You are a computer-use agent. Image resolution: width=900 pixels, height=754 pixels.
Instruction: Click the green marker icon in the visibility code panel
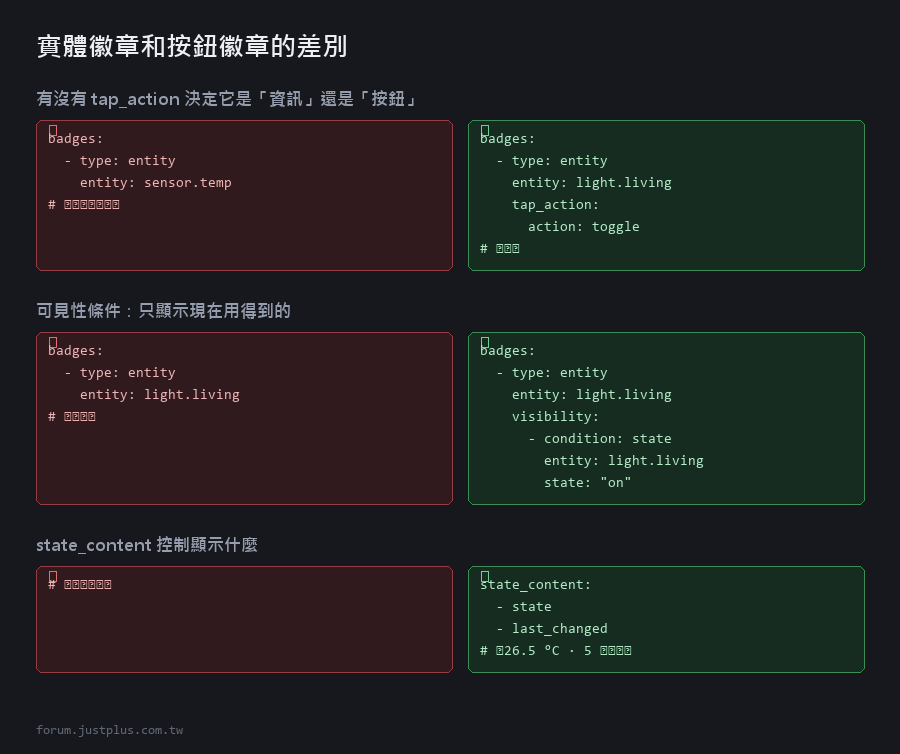pyautogui.click(x=485, y=343)
